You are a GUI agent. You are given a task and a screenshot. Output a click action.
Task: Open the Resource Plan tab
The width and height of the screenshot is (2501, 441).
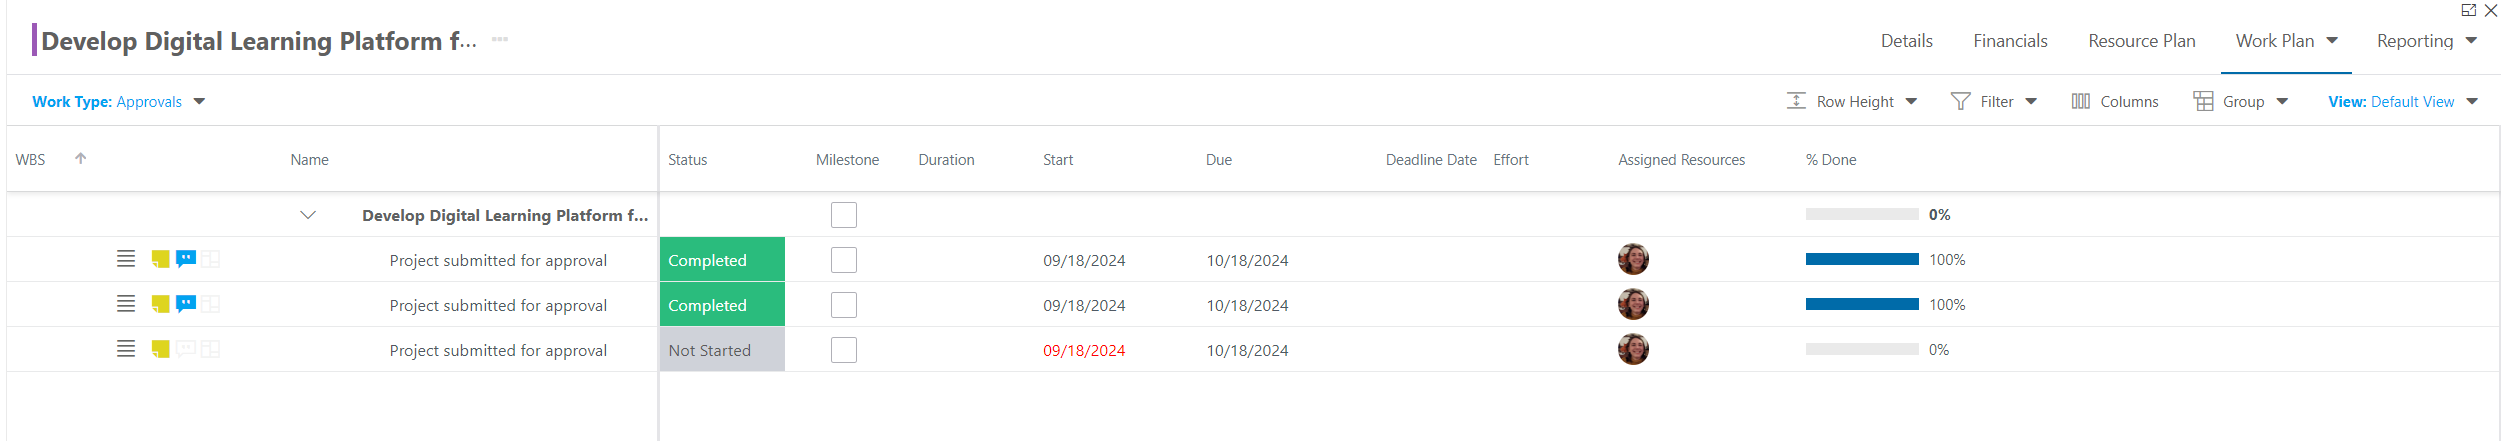(x=2142, y=41)
